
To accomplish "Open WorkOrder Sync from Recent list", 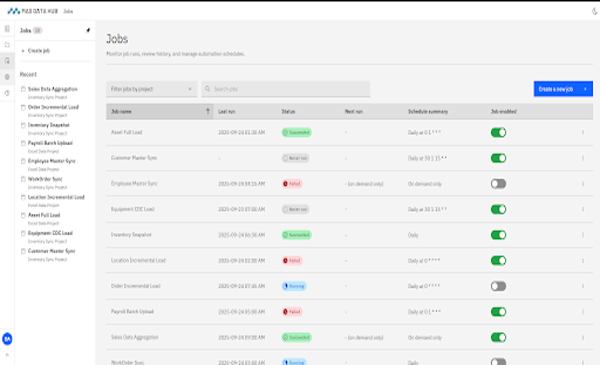I will click(45, 179).
